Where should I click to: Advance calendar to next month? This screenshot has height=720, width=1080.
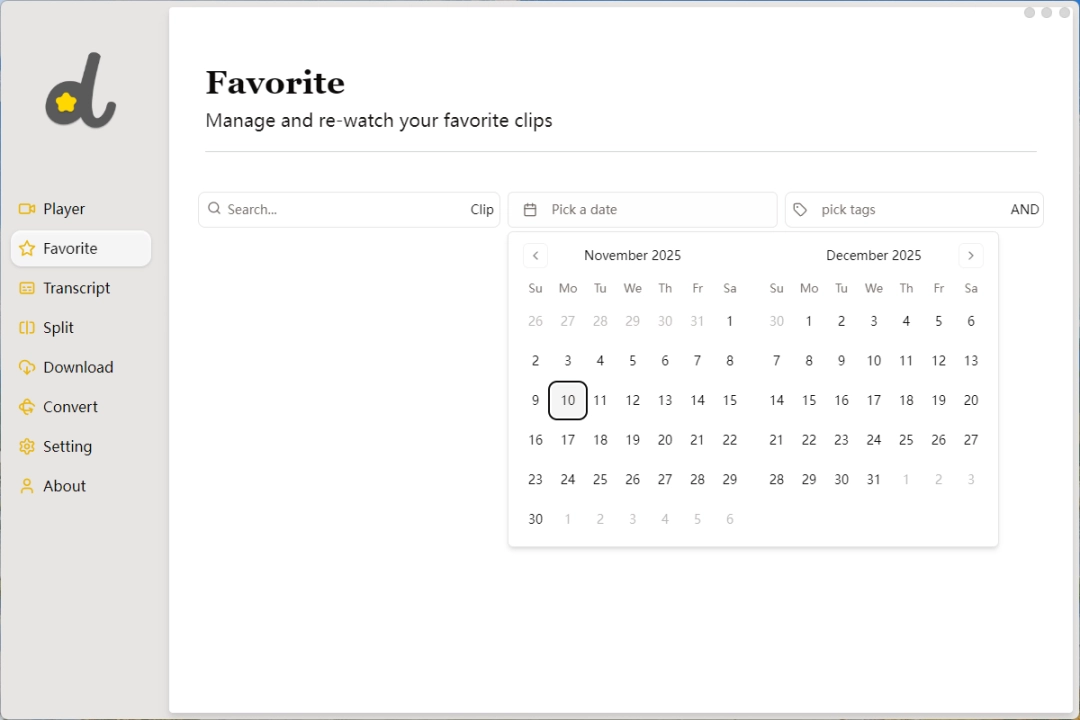(970, 256)
